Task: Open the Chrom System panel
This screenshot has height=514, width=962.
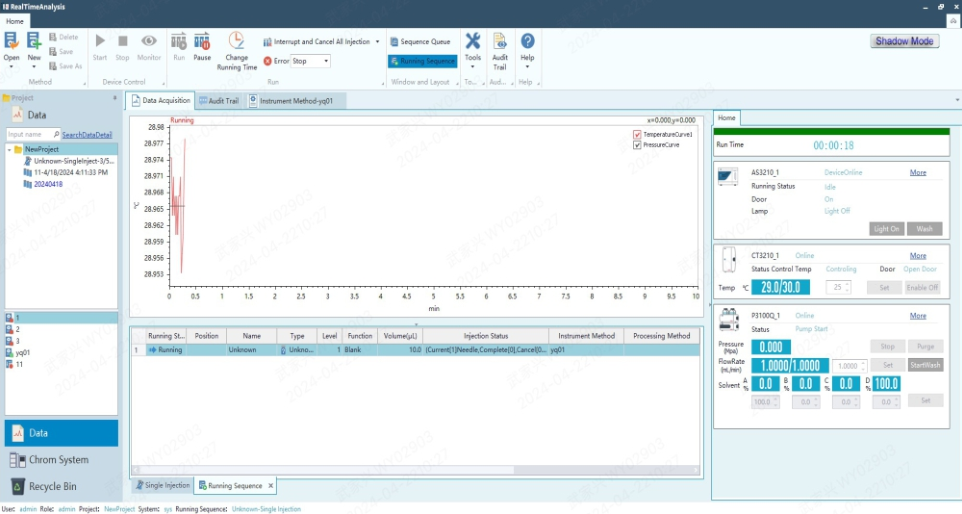Action: [x=60, y=460]
